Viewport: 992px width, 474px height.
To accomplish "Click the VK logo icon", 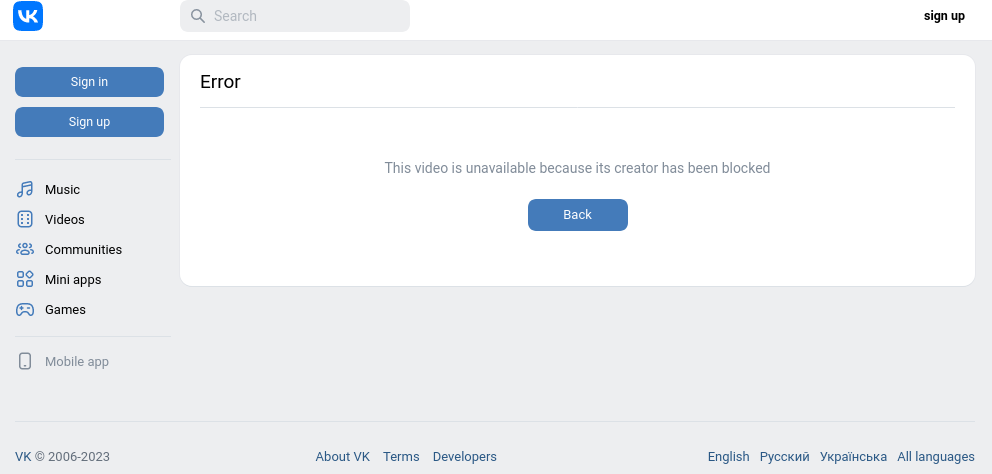I will point(28,16).
